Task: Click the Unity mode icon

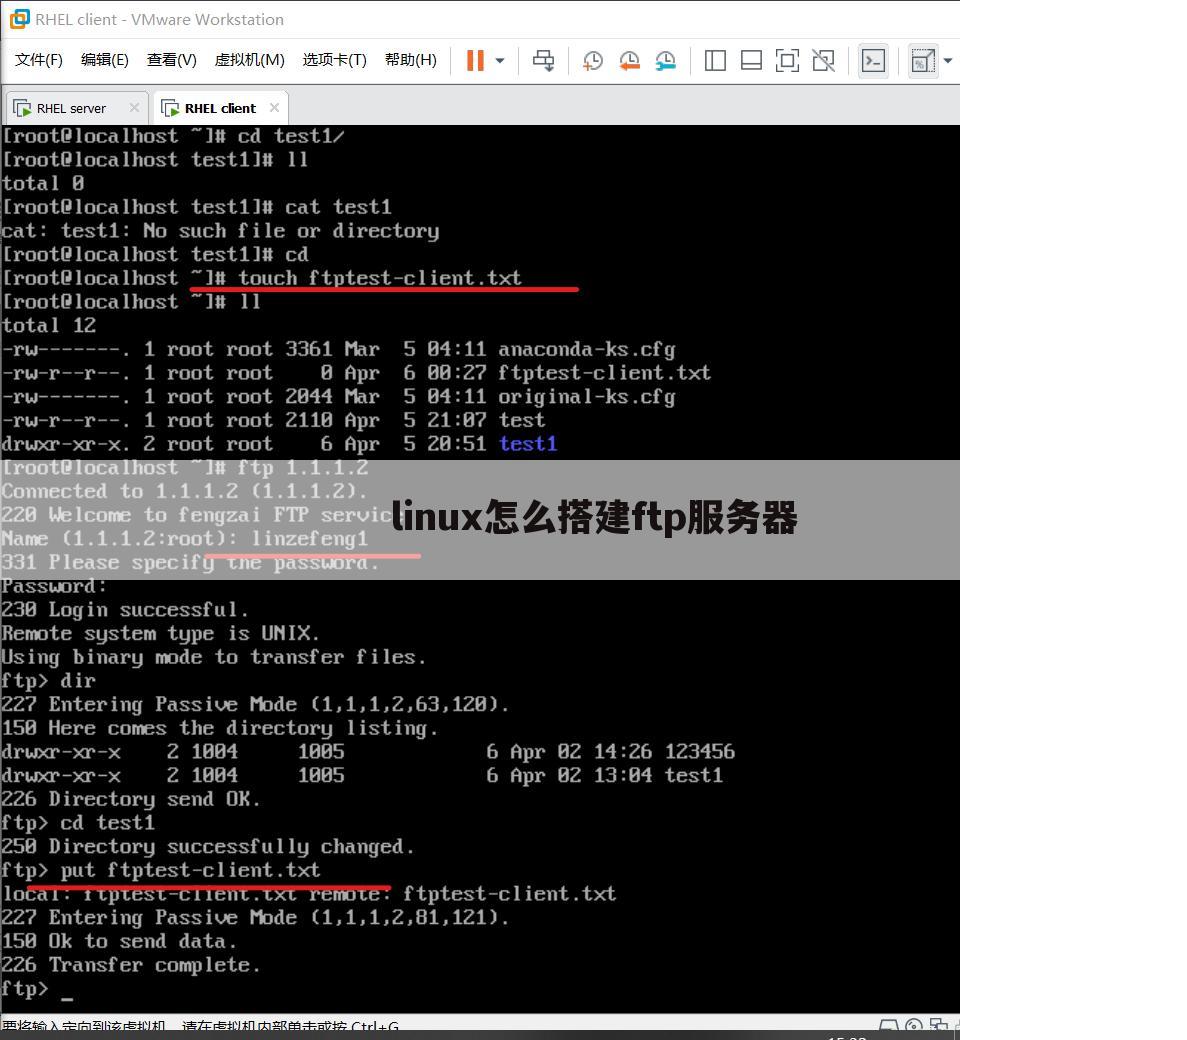Action: 824,61
